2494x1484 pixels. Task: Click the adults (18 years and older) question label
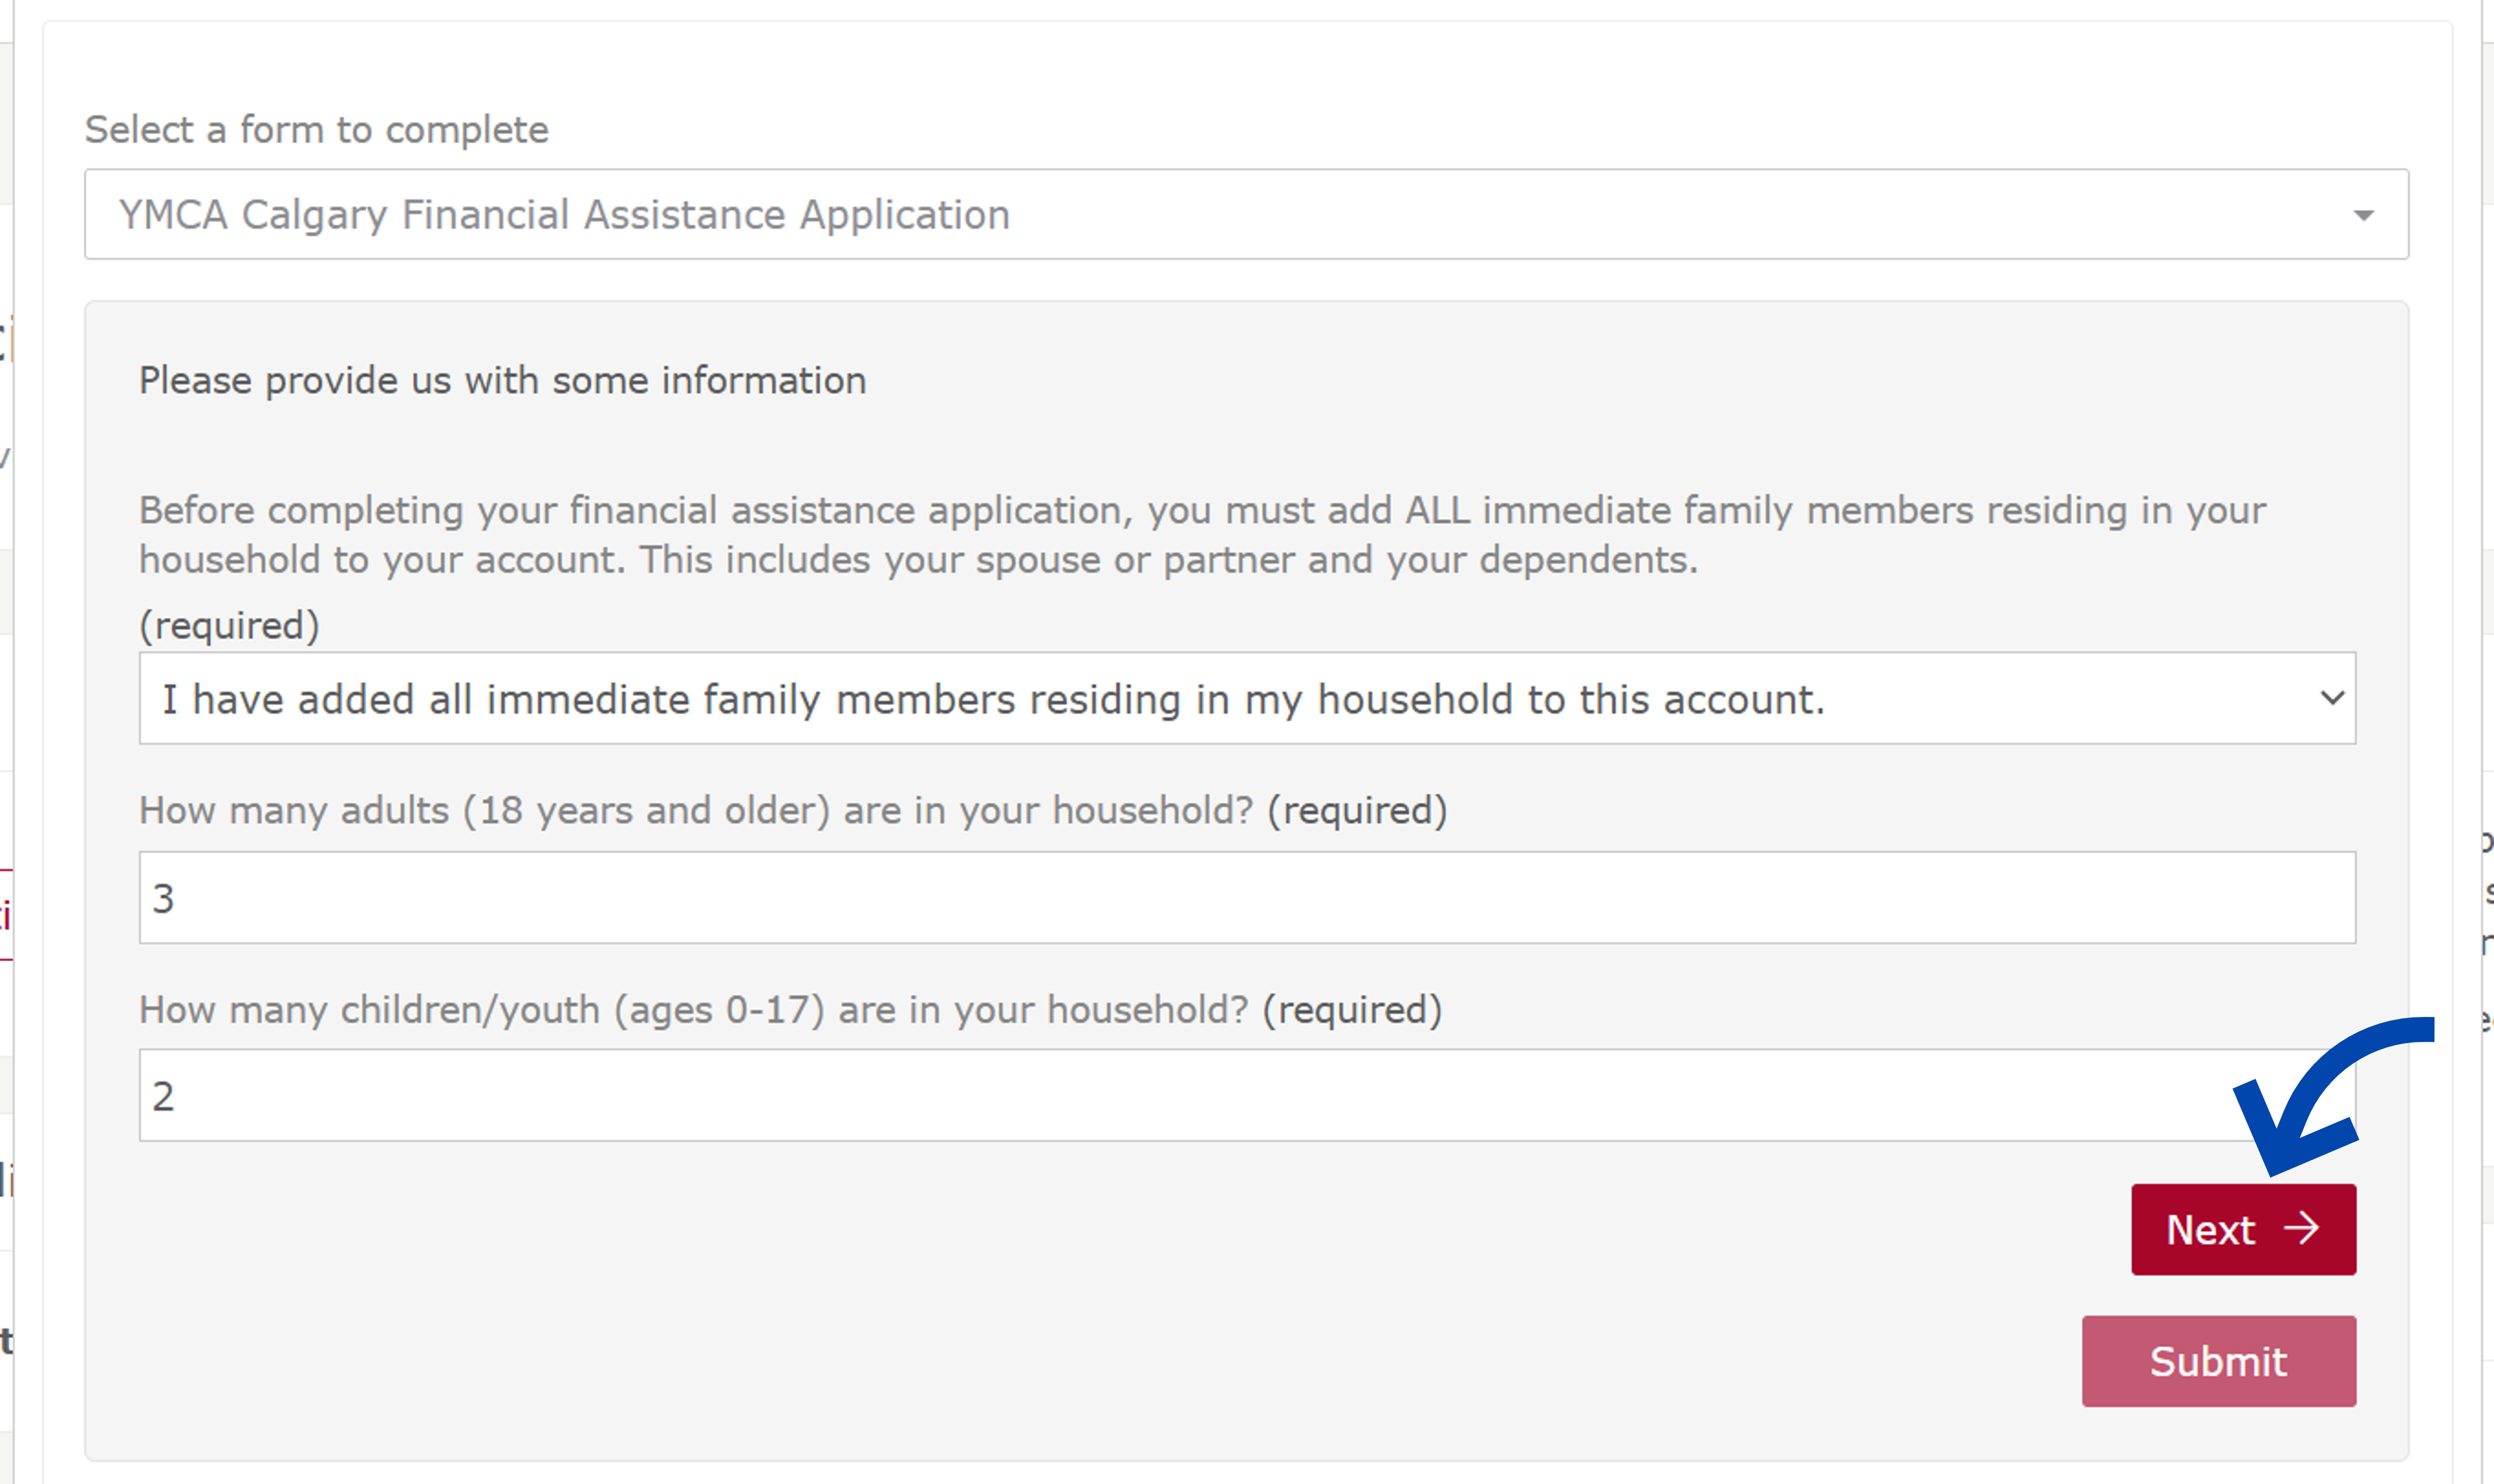tap(695, 810)
